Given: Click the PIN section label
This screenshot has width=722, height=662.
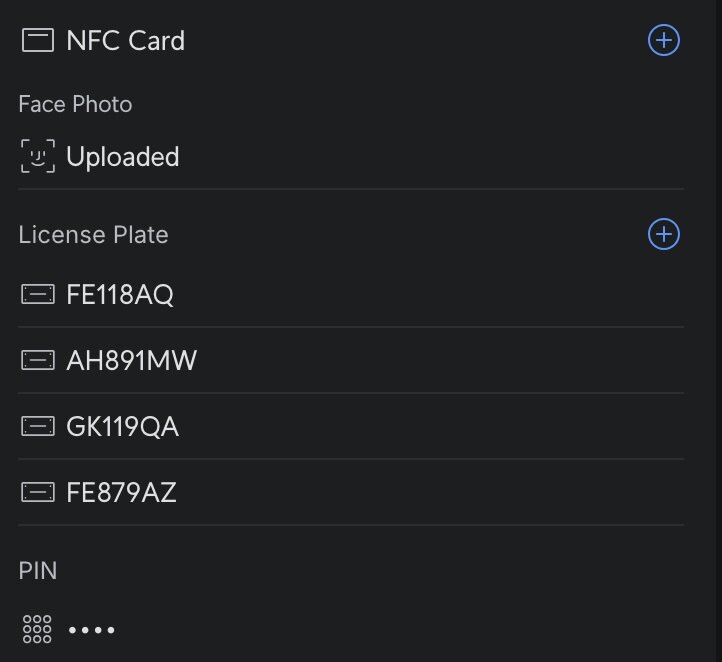Looking at the screenshot, I should tap(38, 571).
